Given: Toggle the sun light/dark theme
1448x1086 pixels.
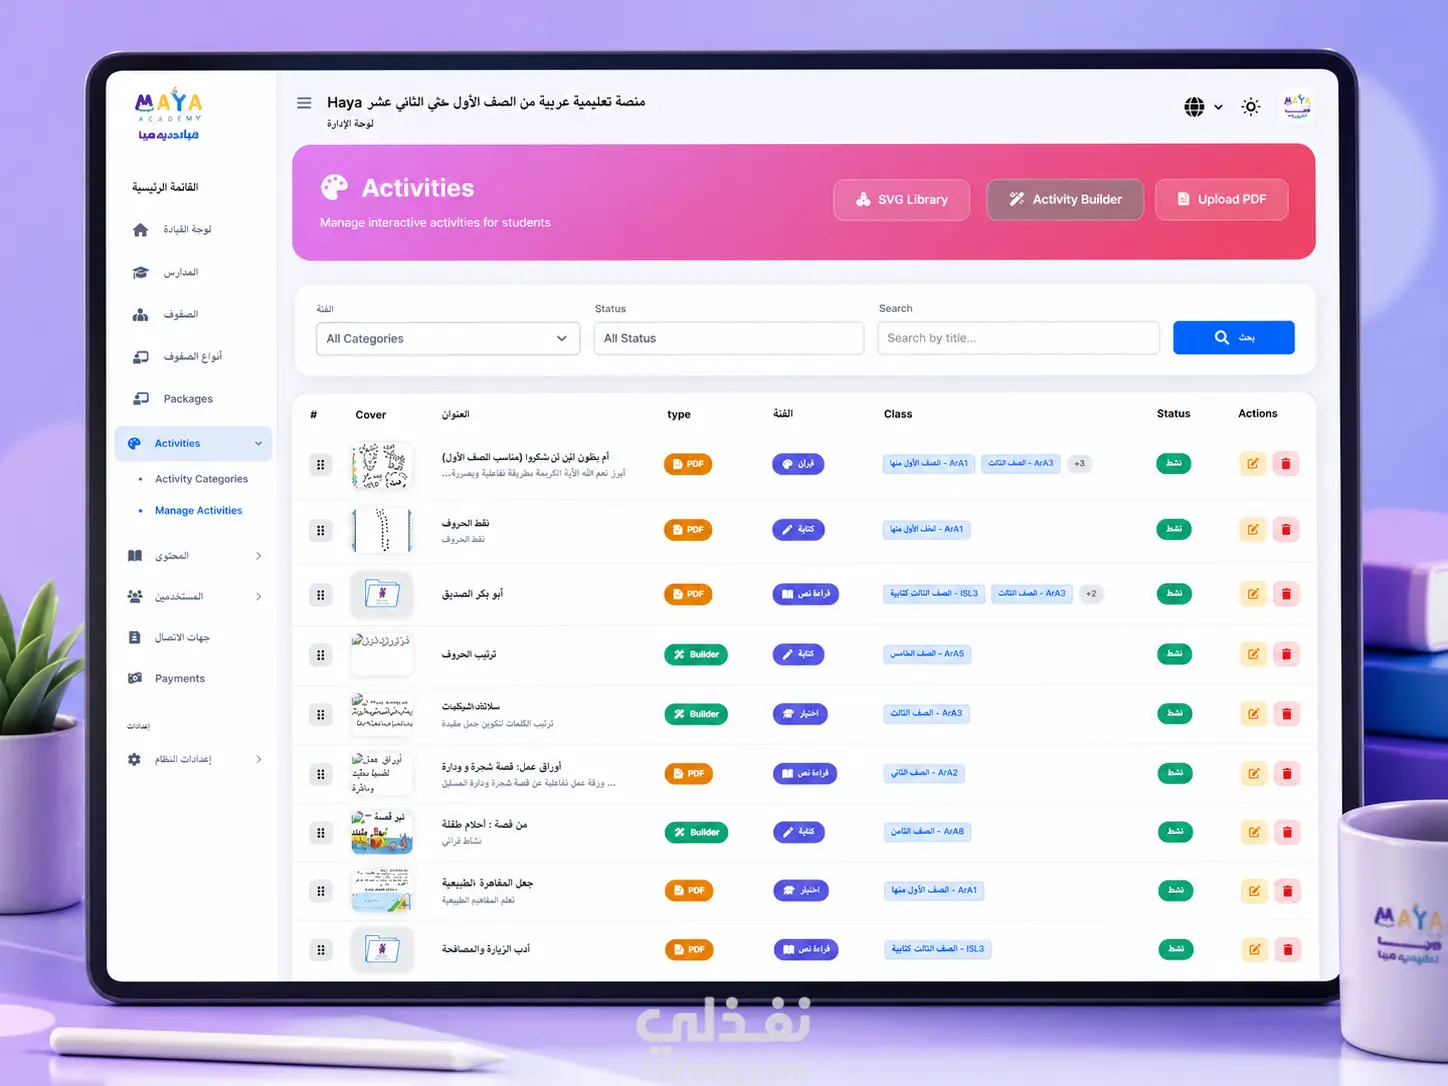Looking at the screenshot, I should [1251, 107].
